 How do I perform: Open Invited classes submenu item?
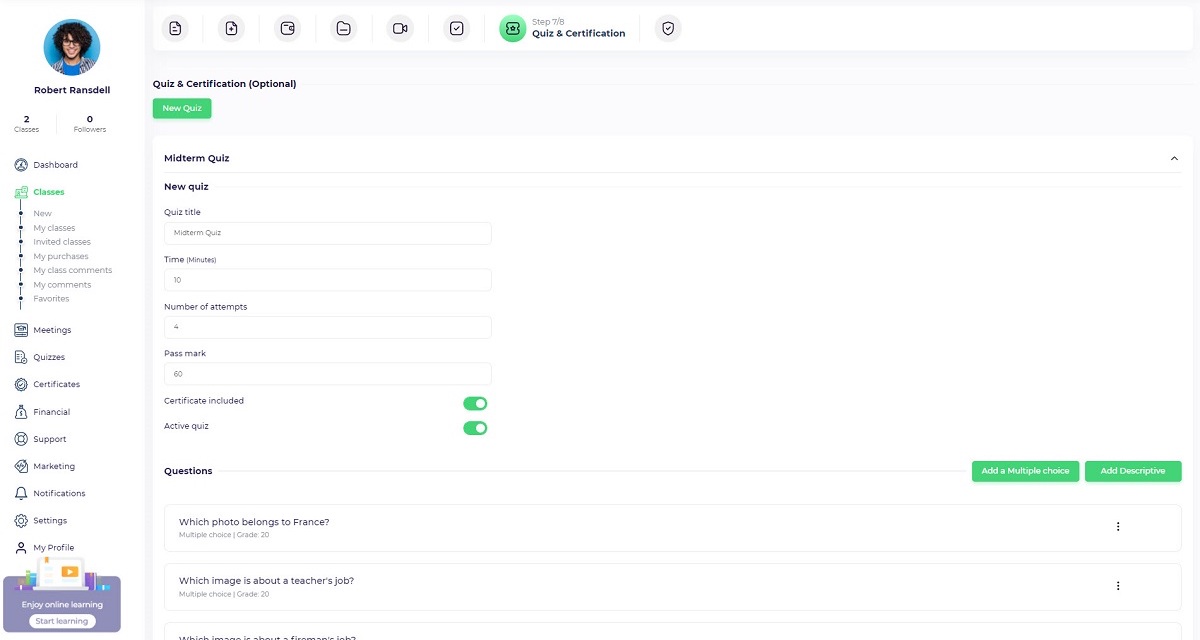[62, 242]
